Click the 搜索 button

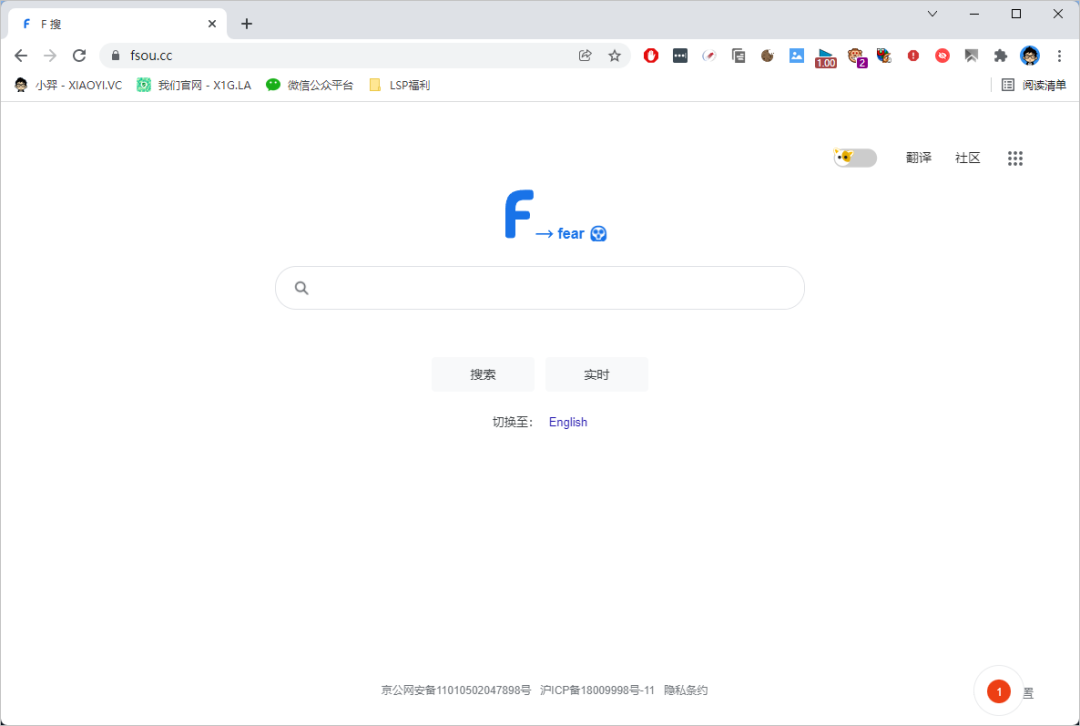point(483,375)
